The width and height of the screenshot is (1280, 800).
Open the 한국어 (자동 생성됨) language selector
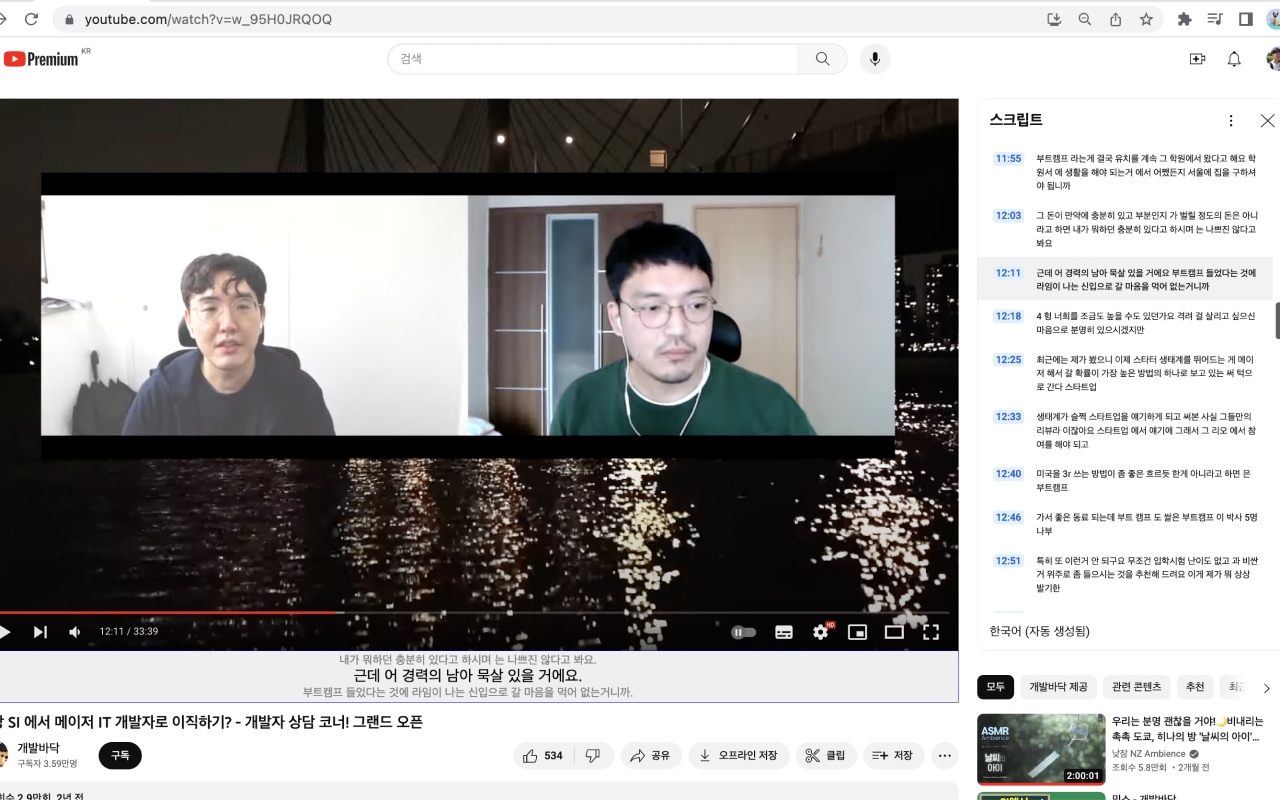pos(1039,631)
